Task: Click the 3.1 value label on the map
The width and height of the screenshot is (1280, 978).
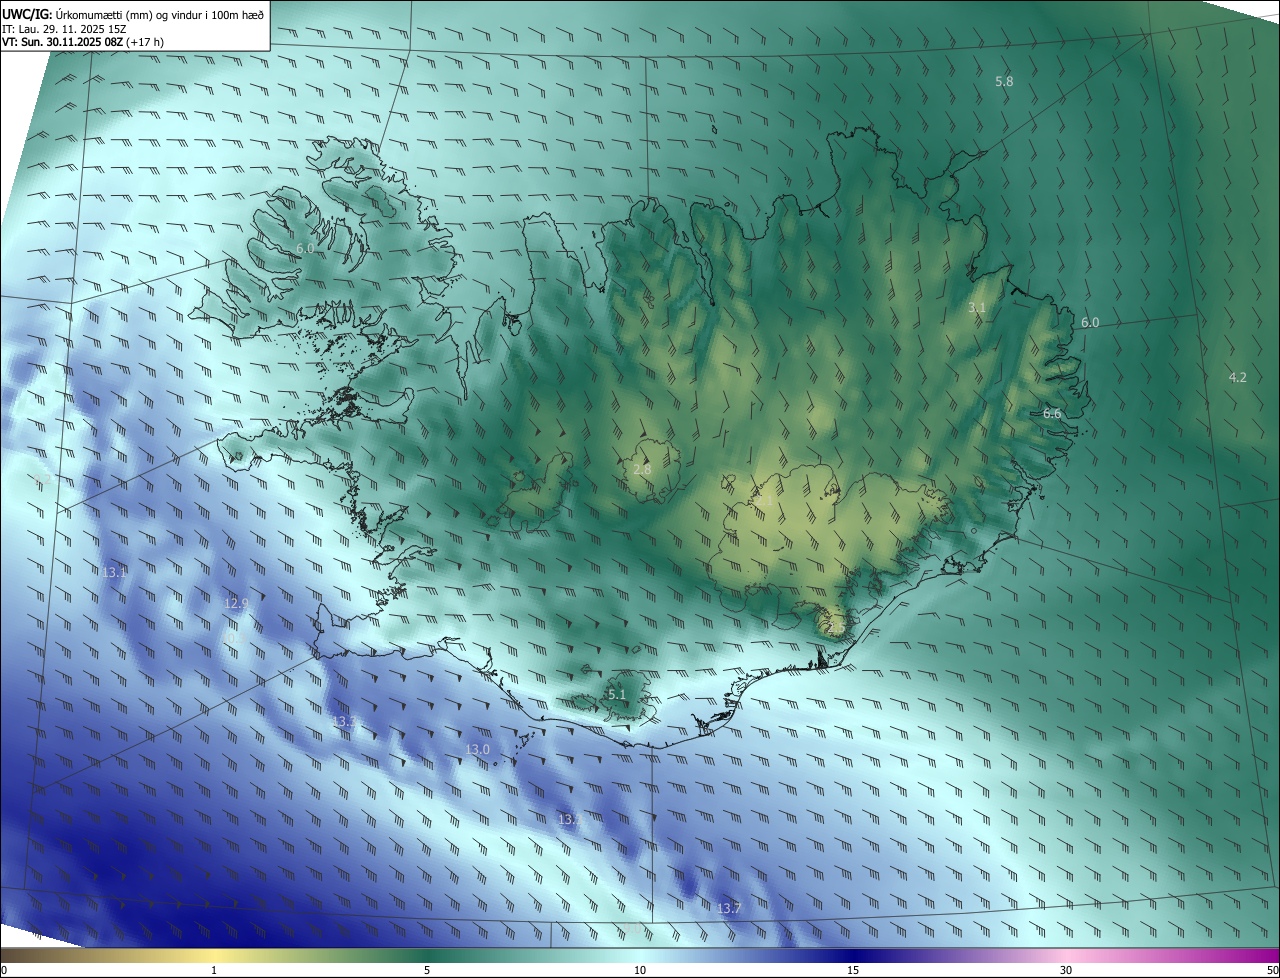Action: click(977, 308)
